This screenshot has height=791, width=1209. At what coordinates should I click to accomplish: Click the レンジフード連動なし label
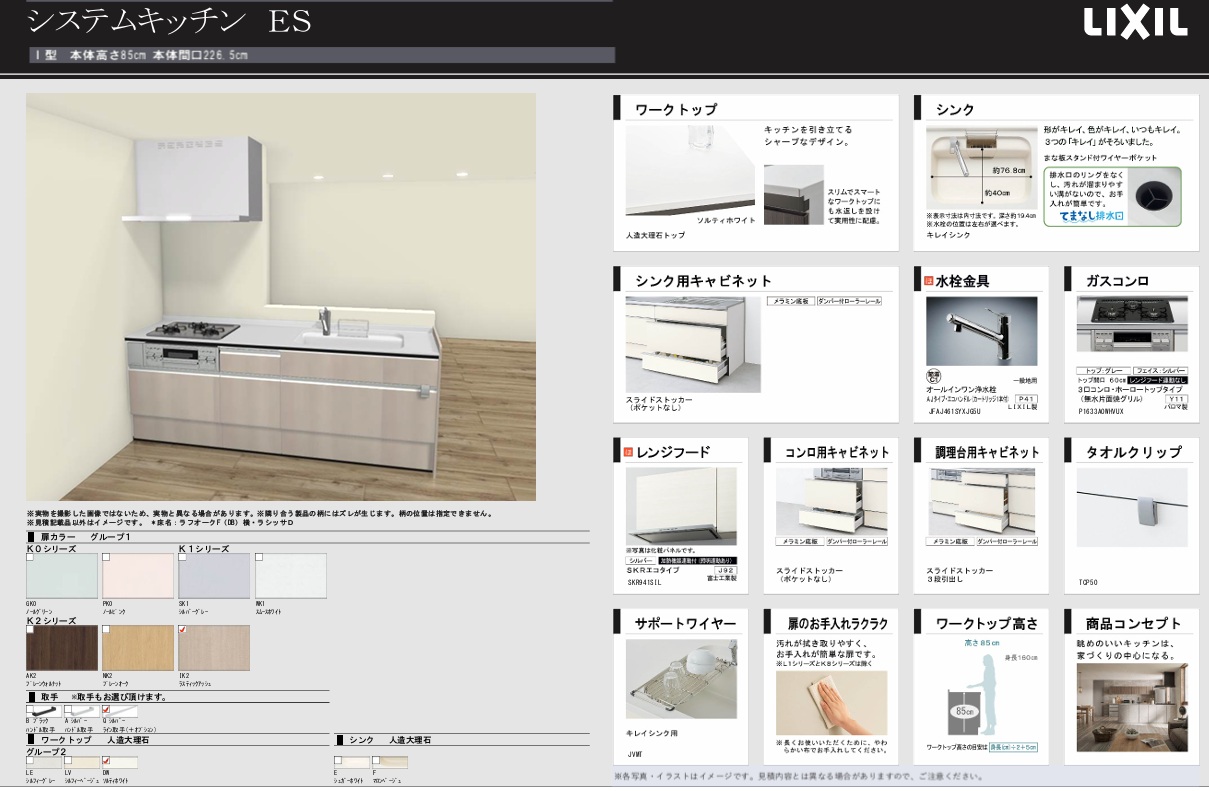click(x=1158, y=380)
